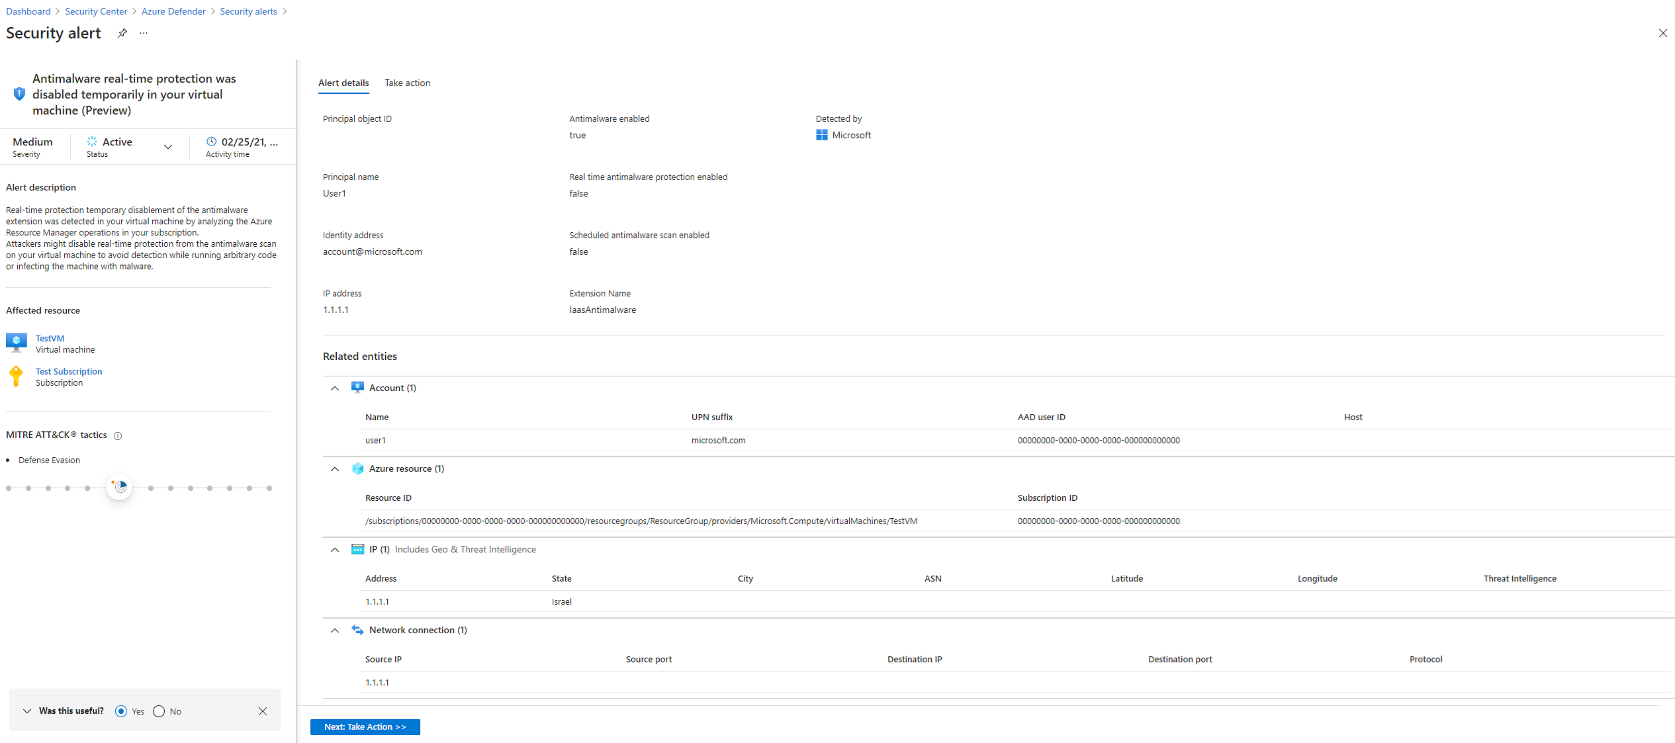The image size is (1675, 743).
Task: Click the Microsoft logo under Detected by
Action: click(x=822, y=135)
